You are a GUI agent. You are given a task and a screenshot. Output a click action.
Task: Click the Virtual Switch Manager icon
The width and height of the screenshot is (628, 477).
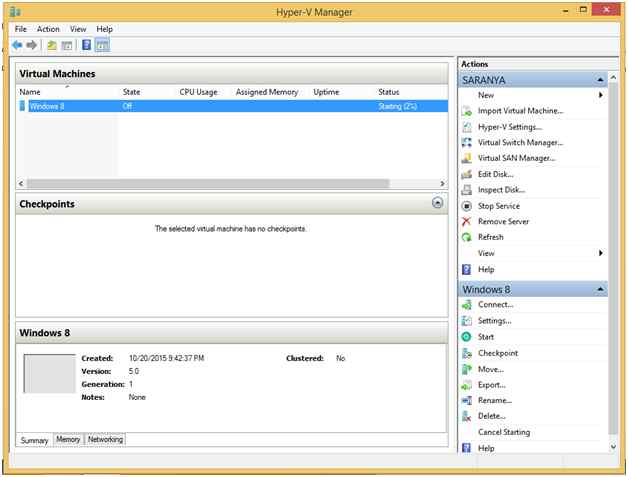(467, 143)
